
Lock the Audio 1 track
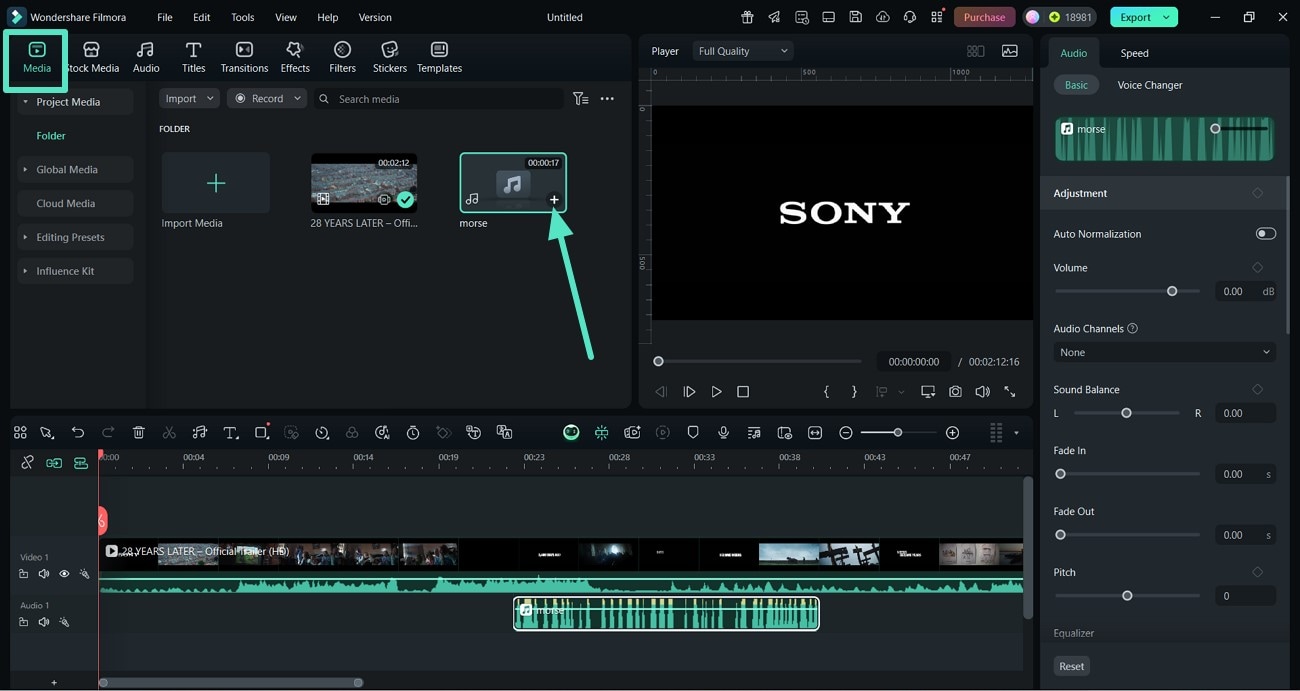tap(23, 622)
